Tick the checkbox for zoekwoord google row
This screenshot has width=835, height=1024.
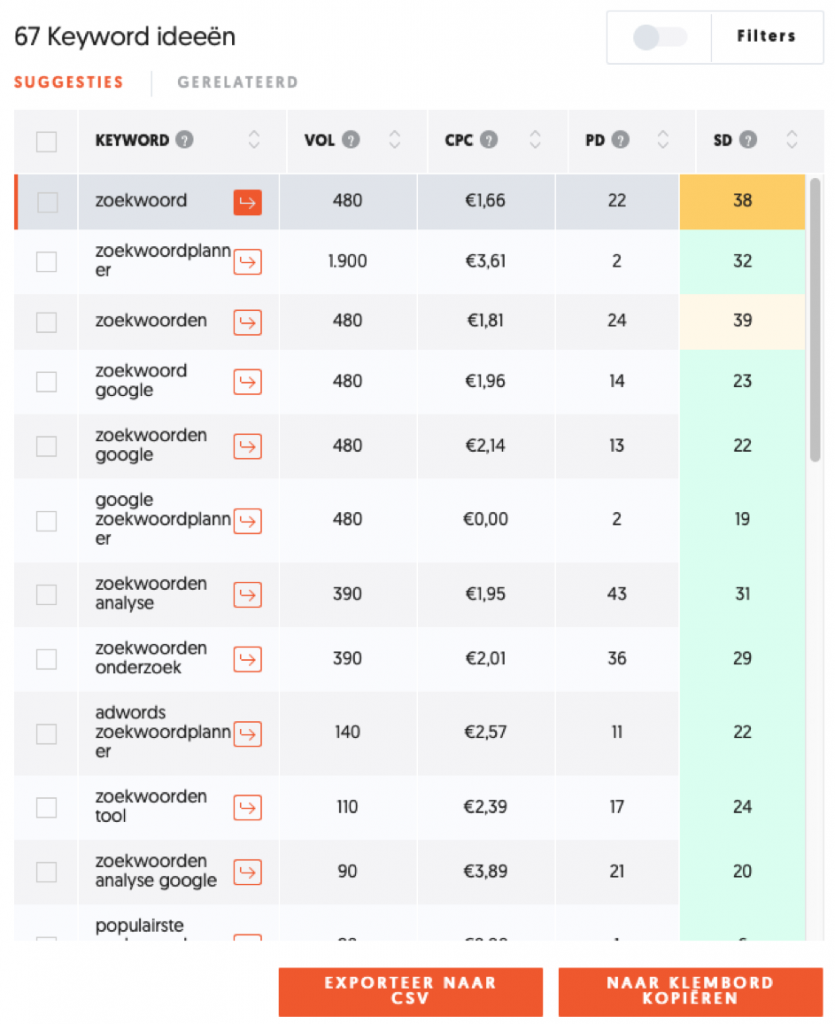46,381
